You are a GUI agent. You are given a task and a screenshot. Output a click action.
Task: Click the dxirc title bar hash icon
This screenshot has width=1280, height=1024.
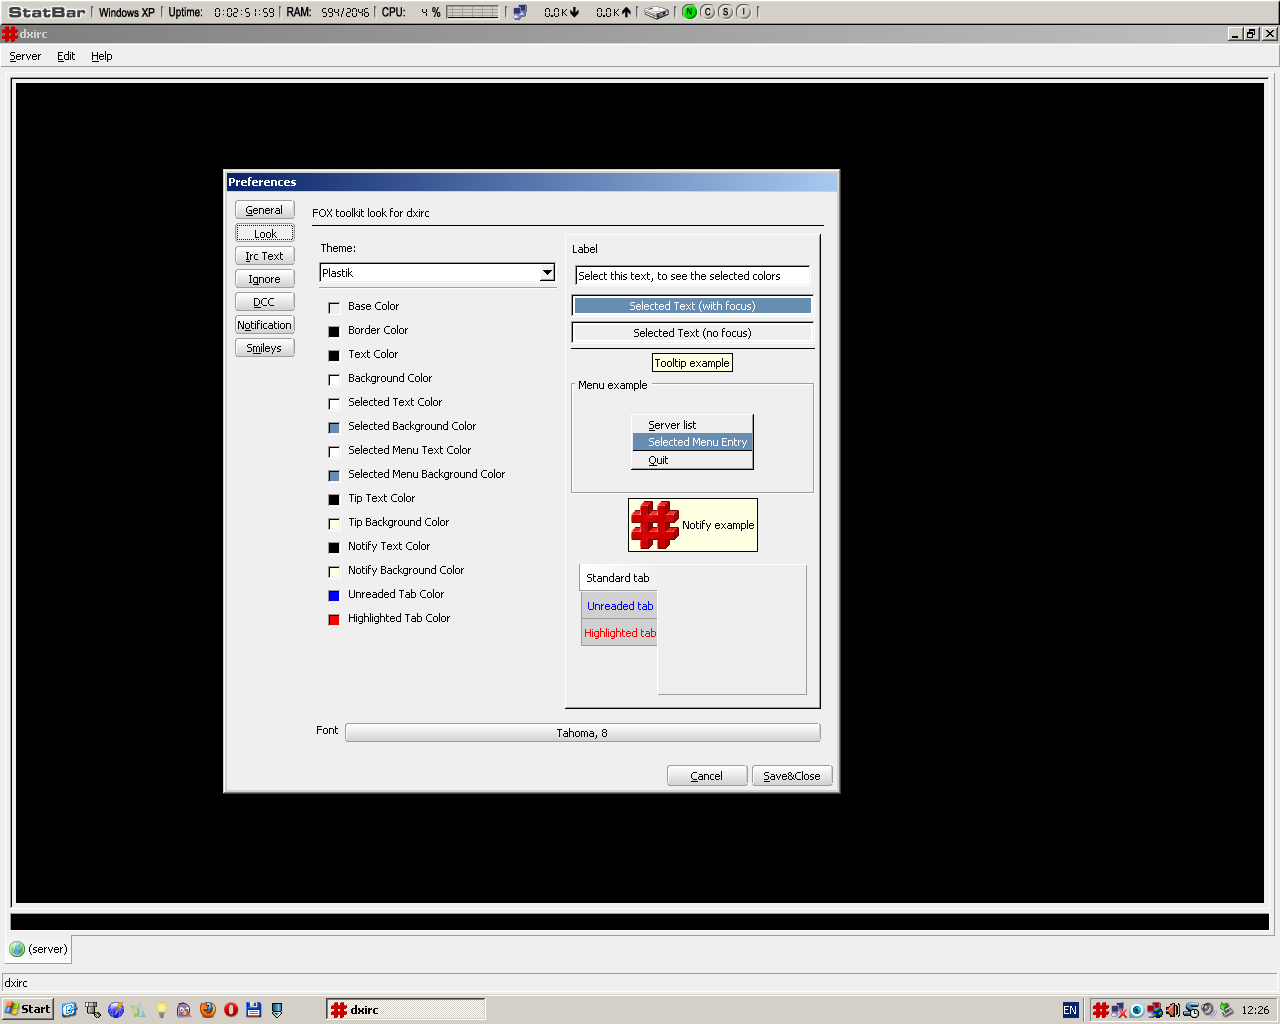[9, 34]
